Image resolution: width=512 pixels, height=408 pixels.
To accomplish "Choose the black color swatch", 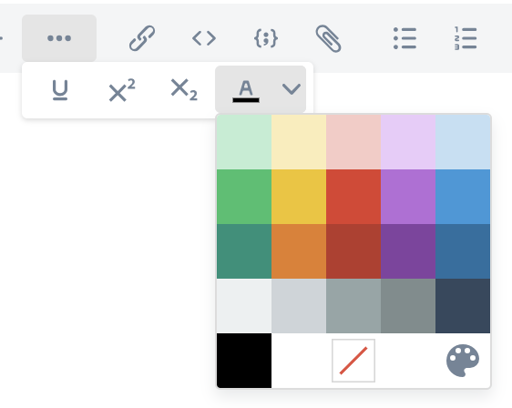I will point(244,360).
